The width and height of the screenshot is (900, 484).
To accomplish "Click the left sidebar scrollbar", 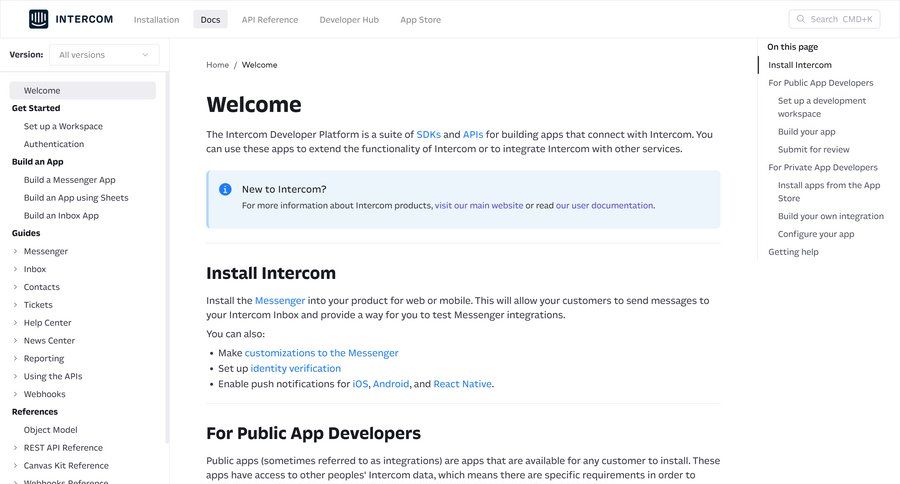I will point(167,257).
